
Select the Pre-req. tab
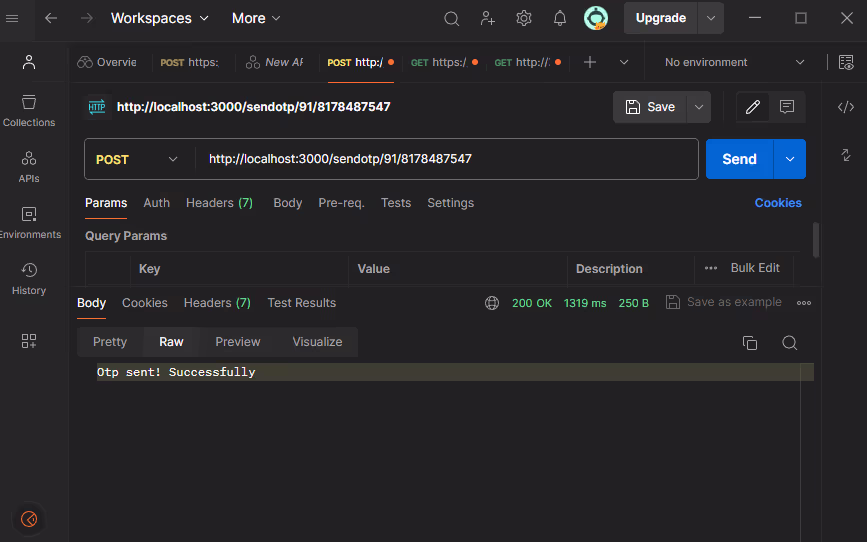341,203
